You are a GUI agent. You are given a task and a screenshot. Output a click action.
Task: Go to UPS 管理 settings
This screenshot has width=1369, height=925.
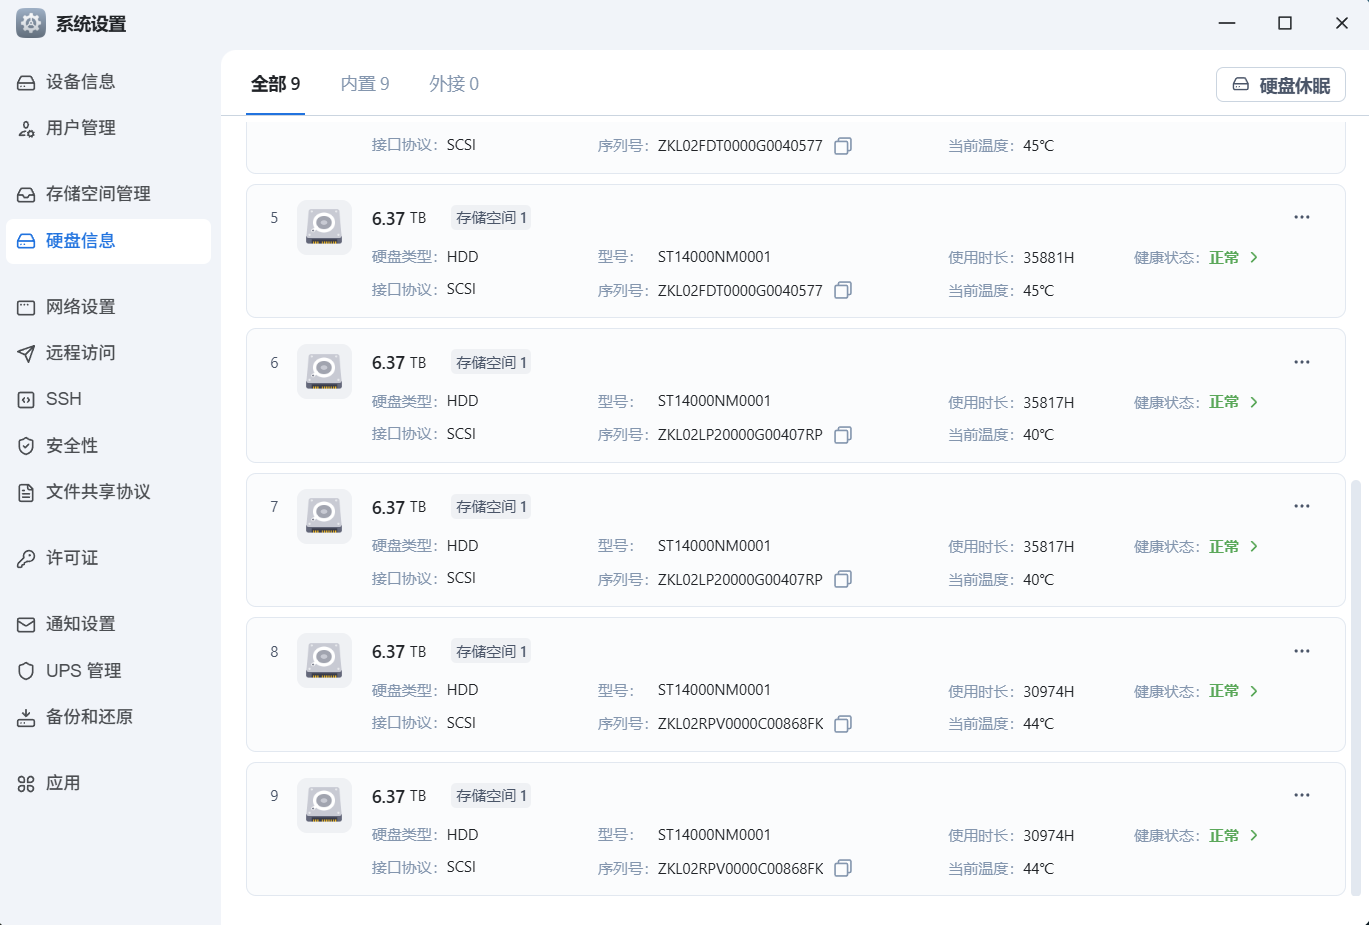pyautogui.click(x=83, y=671)
